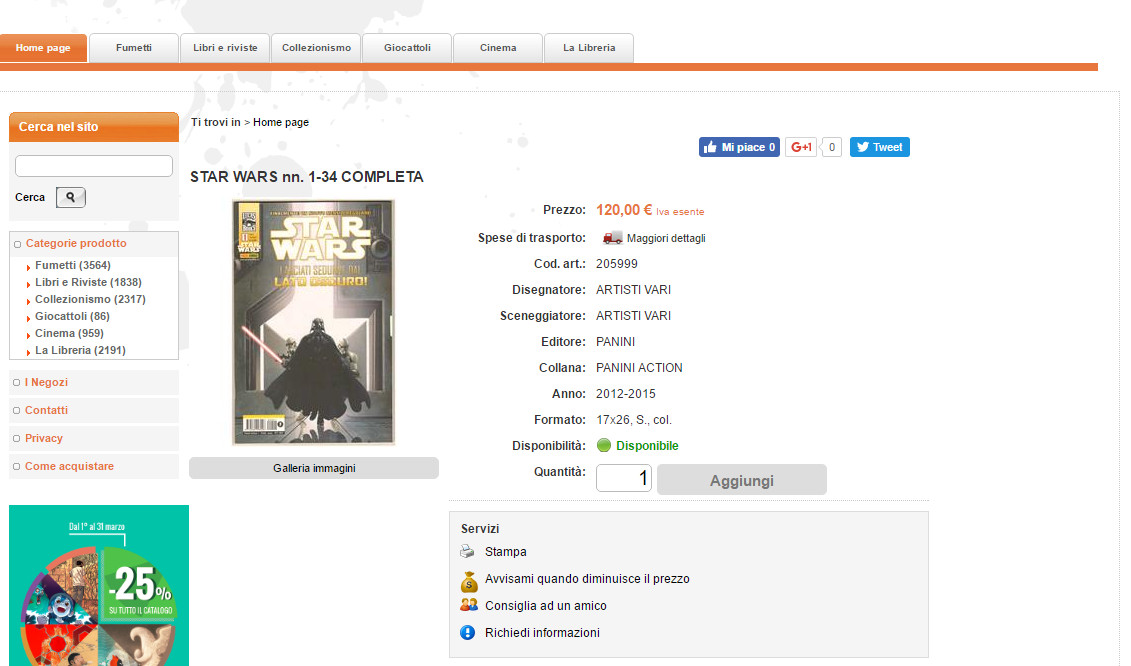Click Home page in the breadcrumb

pos(281,122)
